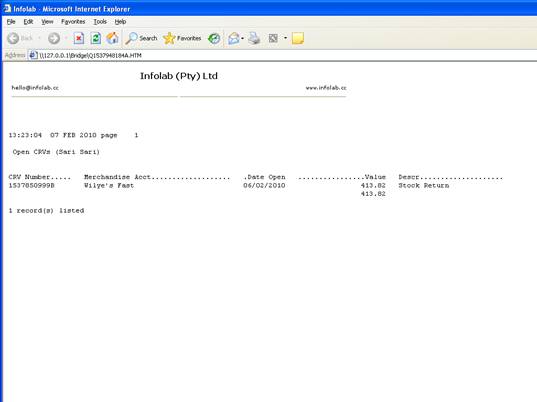Screen dimensions: 537x402
Task: Open History with green clock icon
Action: tap(214, 38)
